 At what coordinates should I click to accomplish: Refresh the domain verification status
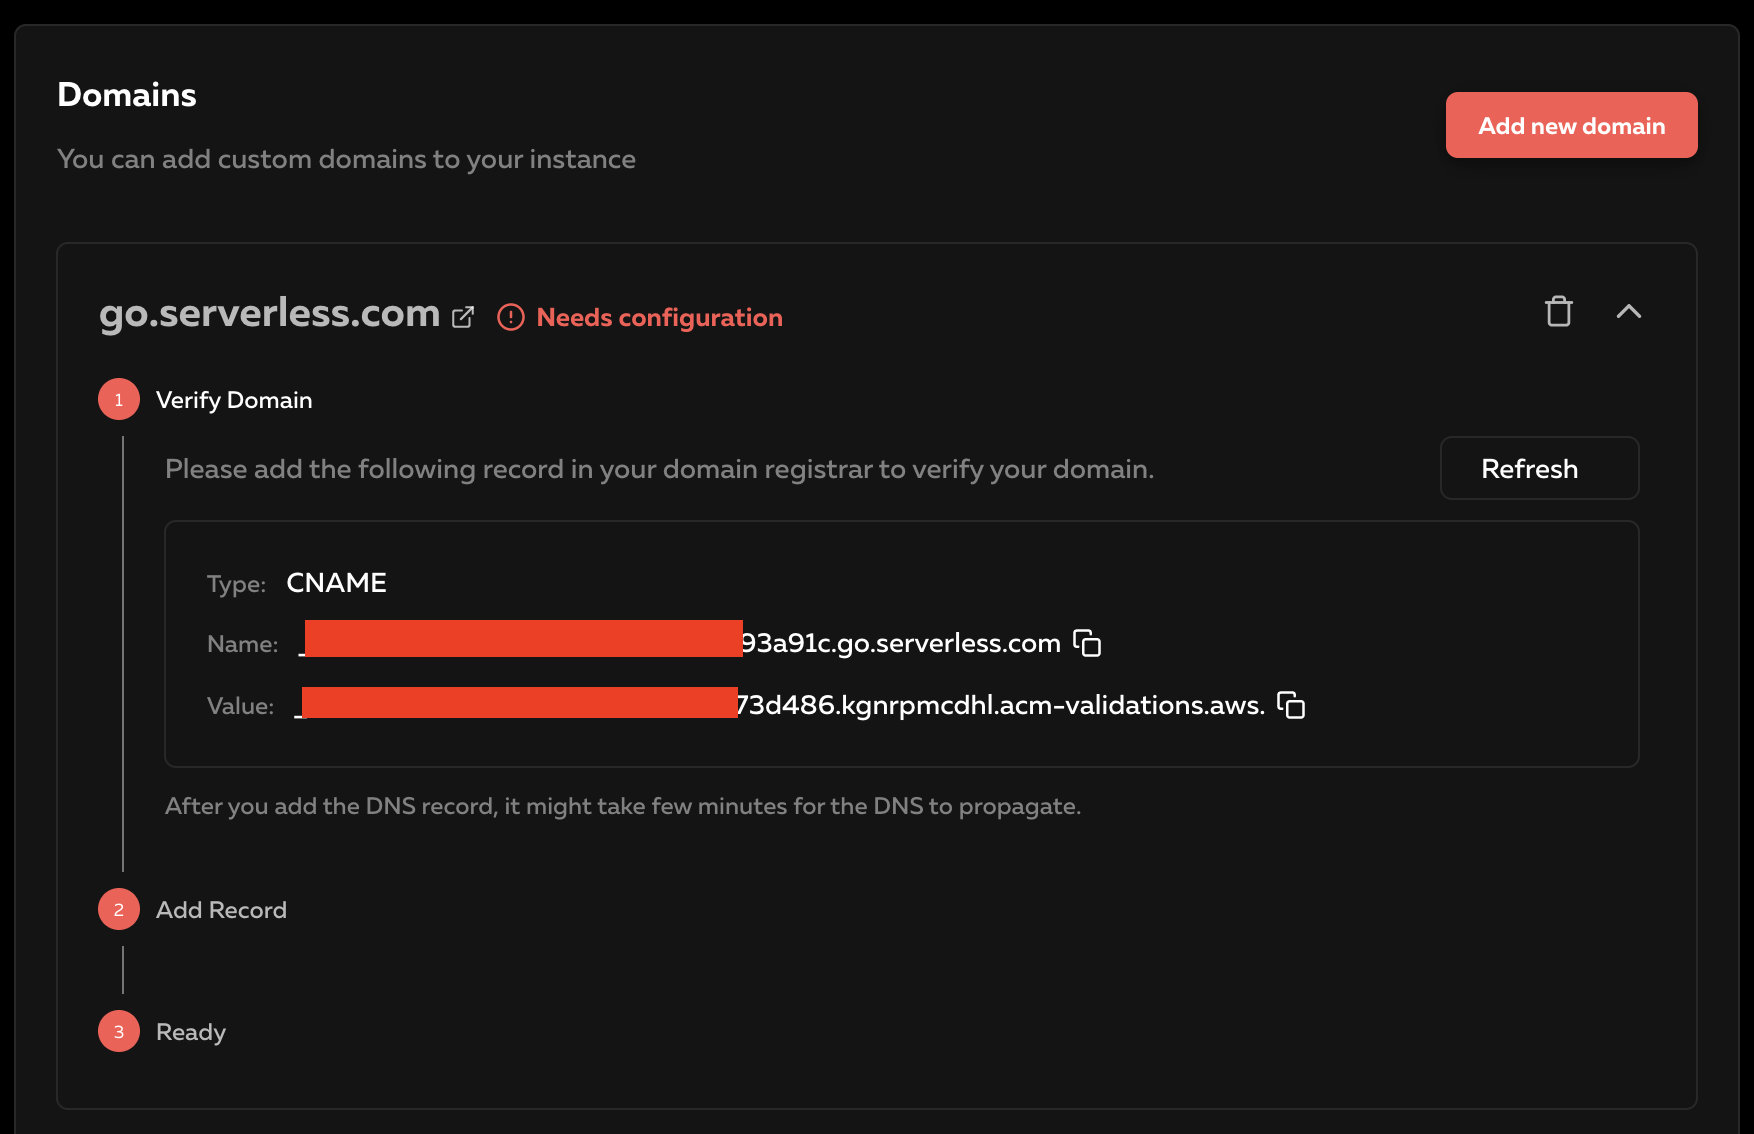point(1539,468)
